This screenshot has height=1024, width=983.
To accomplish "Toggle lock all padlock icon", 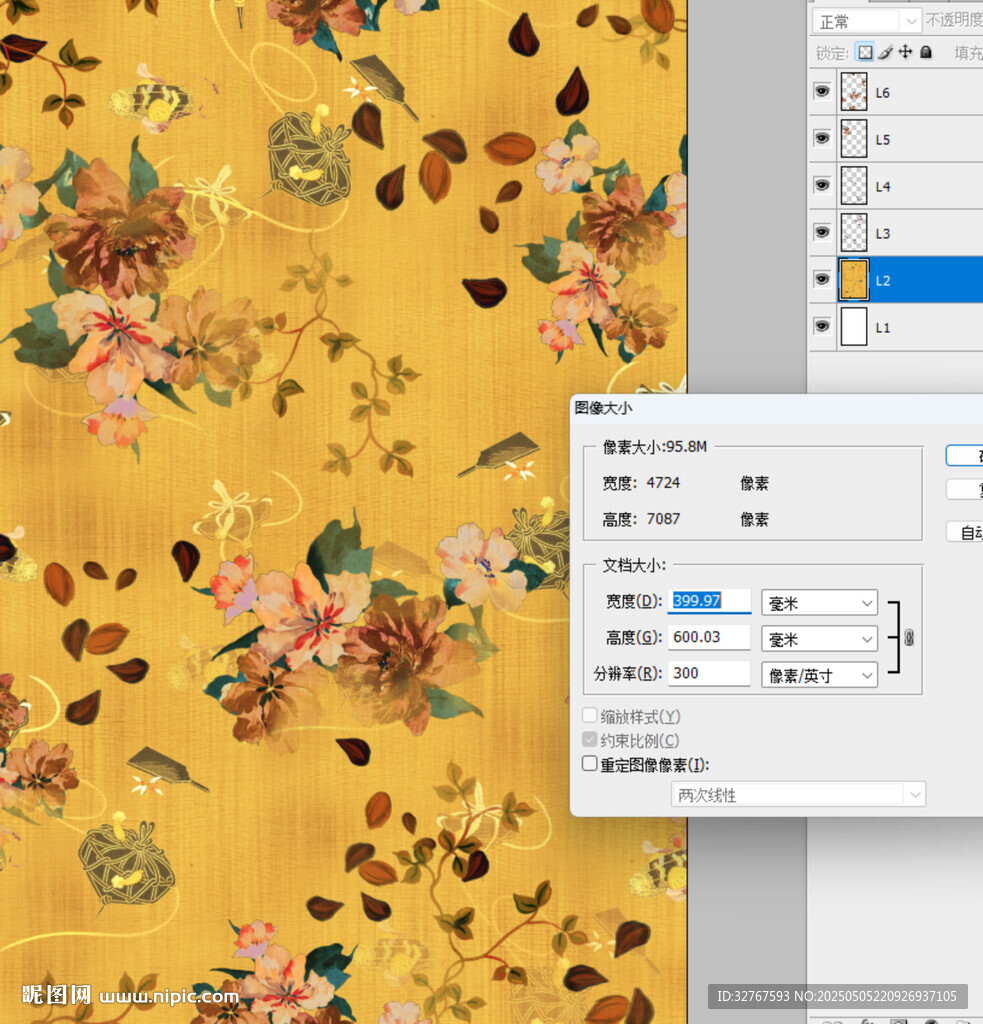I will pyautogui.click(x=926, y=52).
